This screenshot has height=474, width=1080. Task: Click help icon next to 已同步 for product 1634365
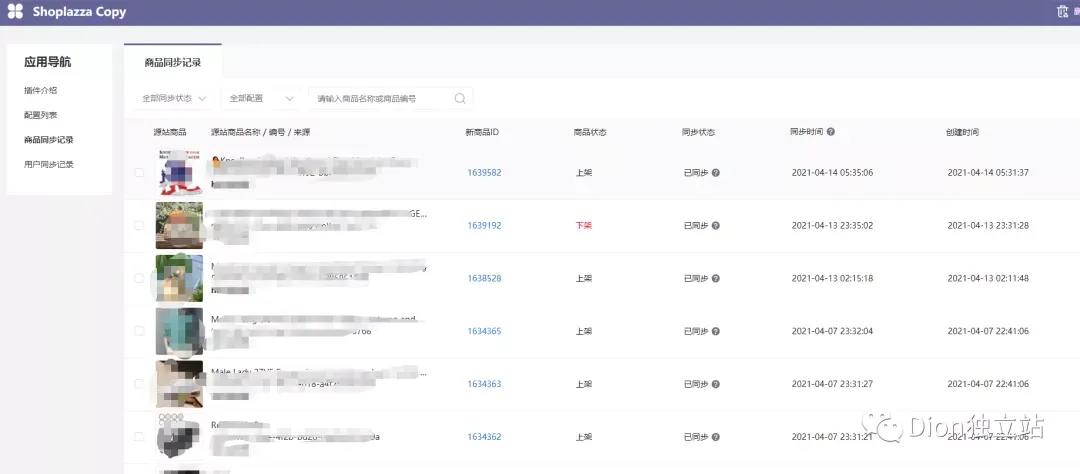(716, 331)
